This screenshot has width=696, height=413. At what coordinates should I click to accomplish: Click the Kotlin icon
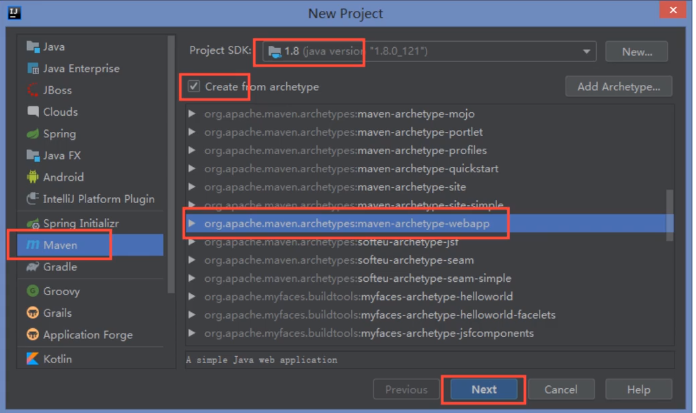pos(33,358)
